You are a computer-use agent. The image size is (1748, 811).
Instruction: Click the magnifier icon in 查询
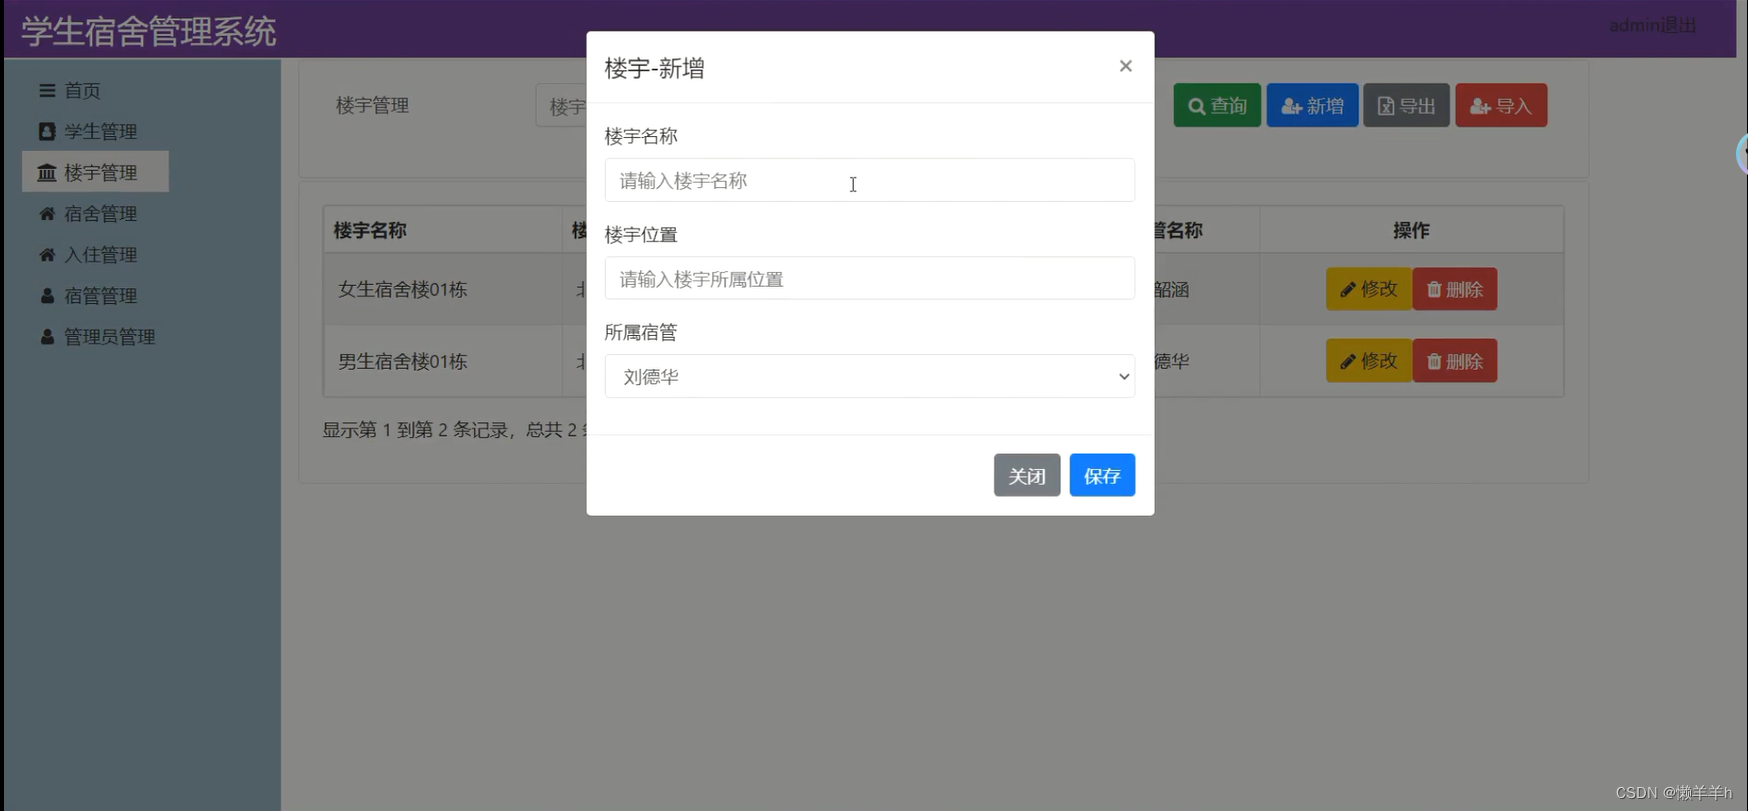coord(1196,106)
